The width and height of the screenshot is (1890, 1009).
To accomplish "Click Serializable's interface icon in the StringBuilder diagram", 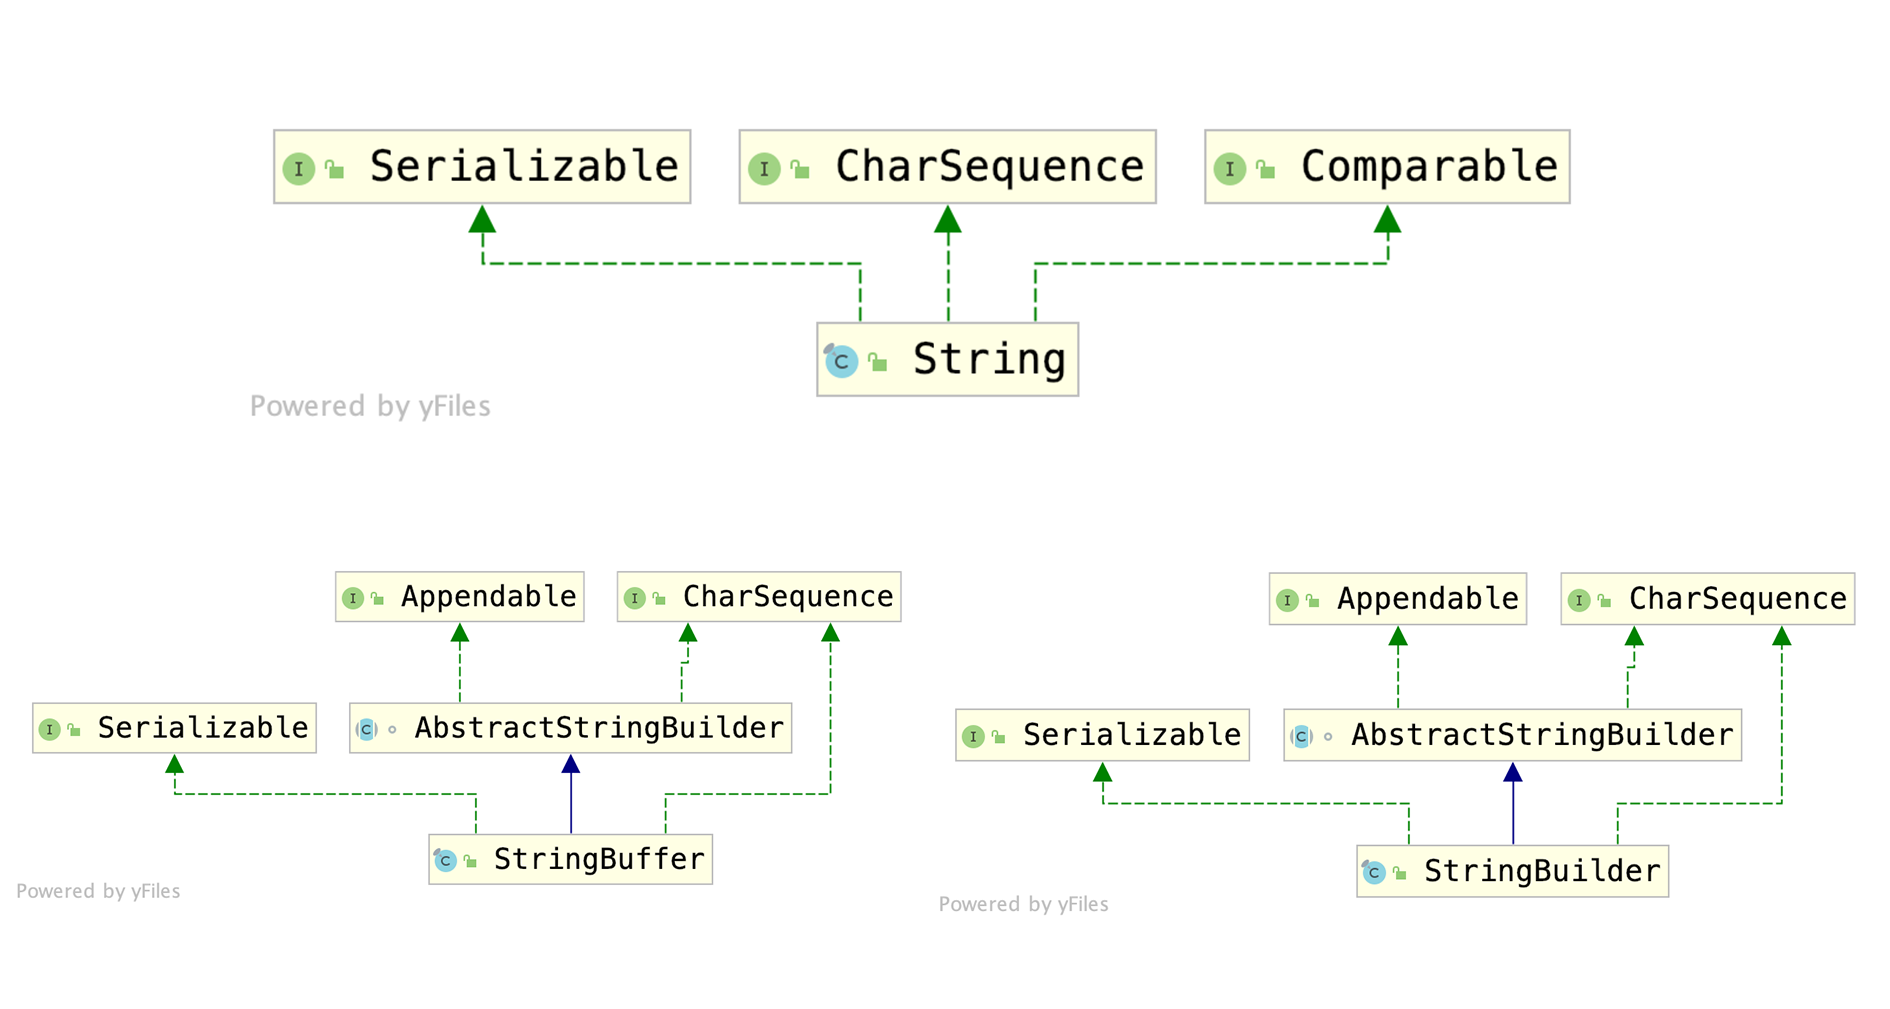I will 973,737.
